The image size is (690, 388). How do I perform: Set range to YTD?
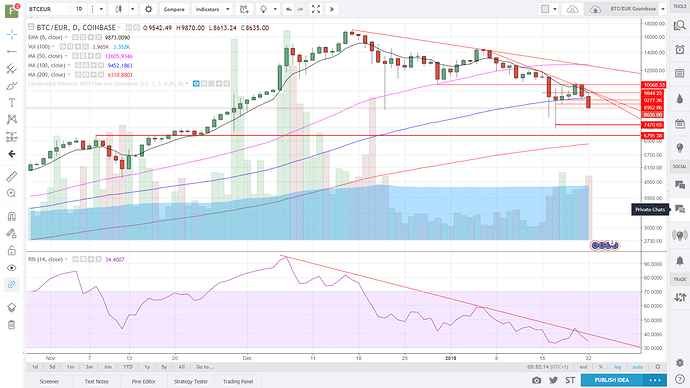coord(128,367)
